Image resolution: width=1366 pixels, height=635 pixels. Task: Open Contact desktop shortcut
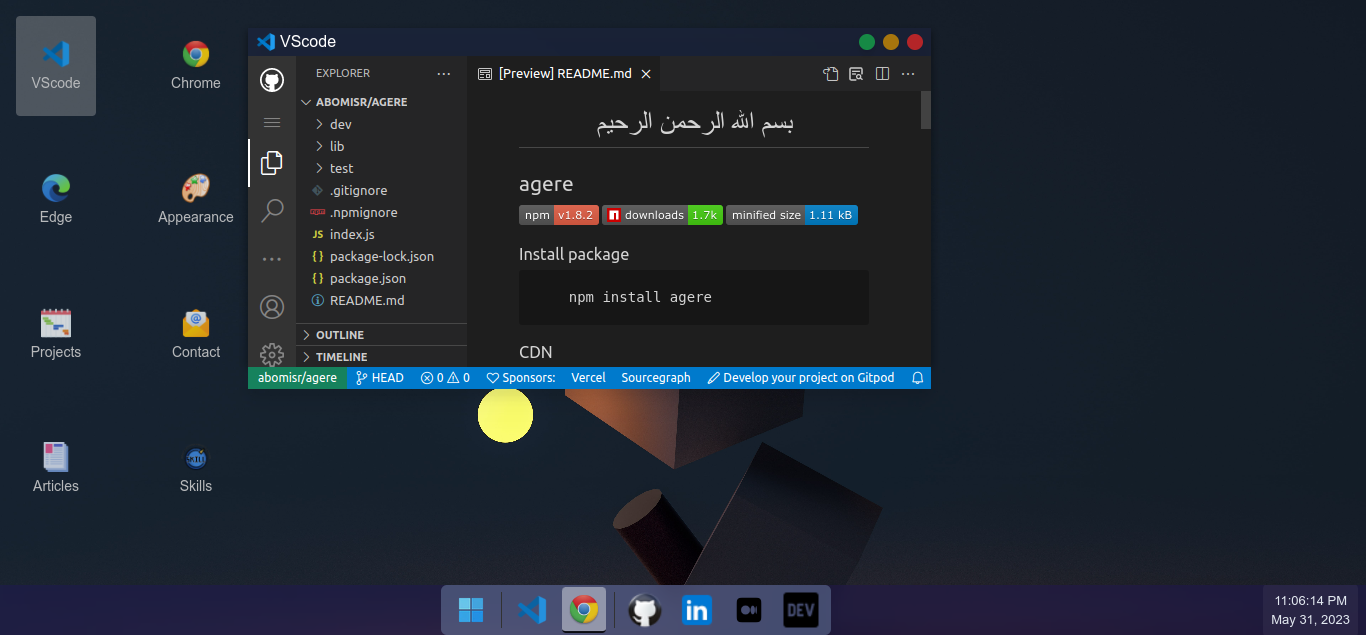pos(196,335)
